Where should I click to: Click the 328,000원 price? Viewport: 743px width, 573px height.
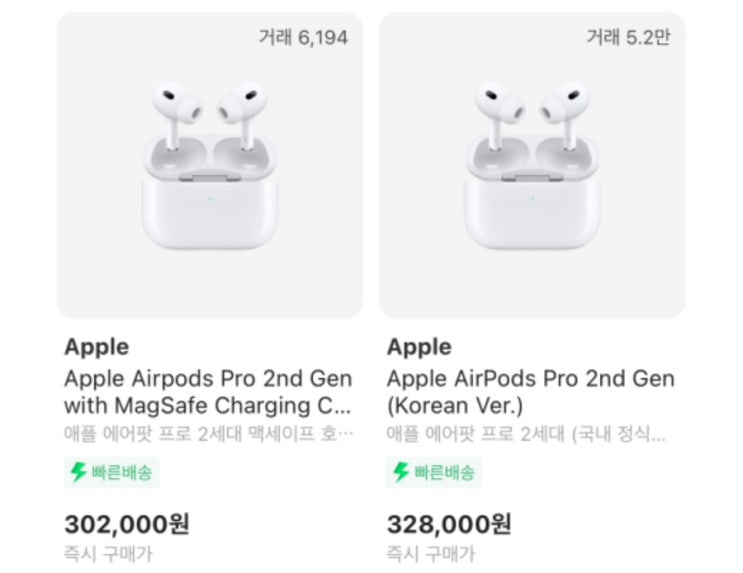[449, 524]
